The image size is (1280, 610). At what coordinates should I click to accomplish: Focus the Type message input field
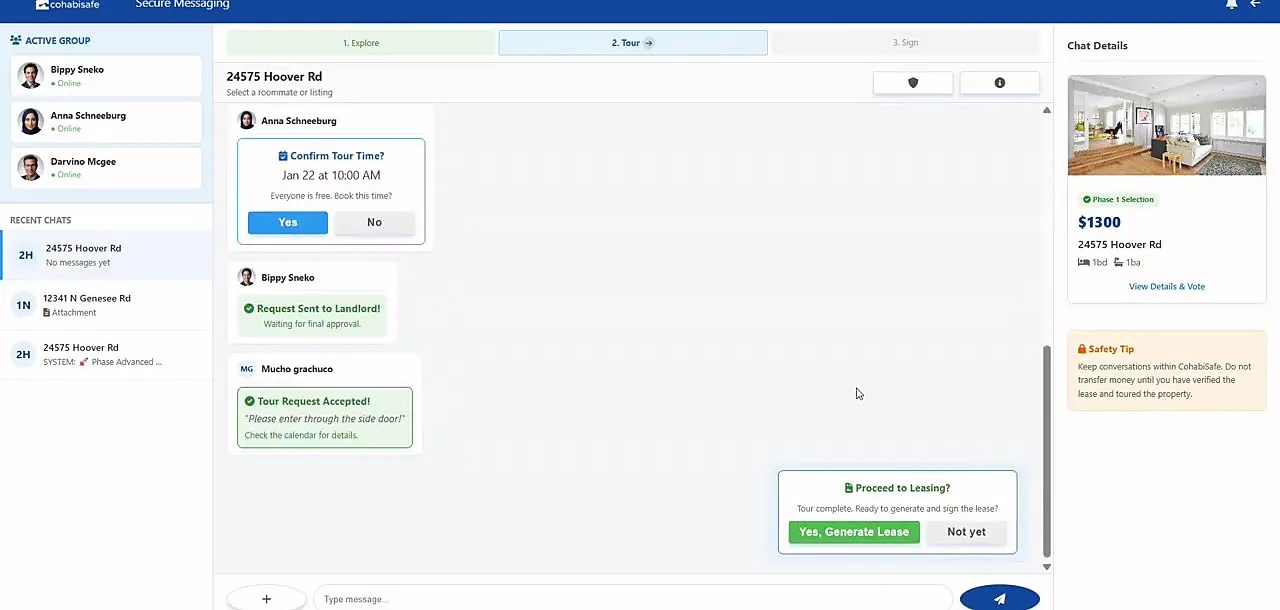pos(632,599)
